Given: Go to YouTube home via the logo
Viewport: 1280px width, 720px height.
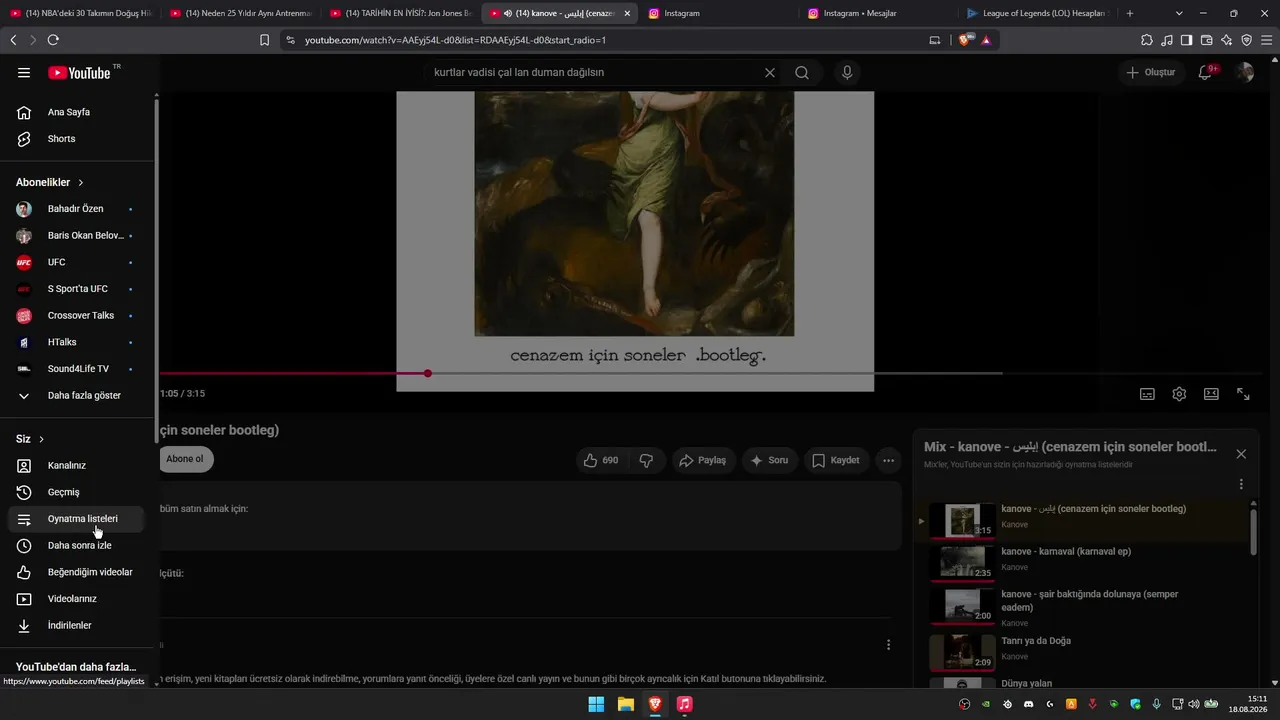Looking at the screenshot, I should 79,72.
